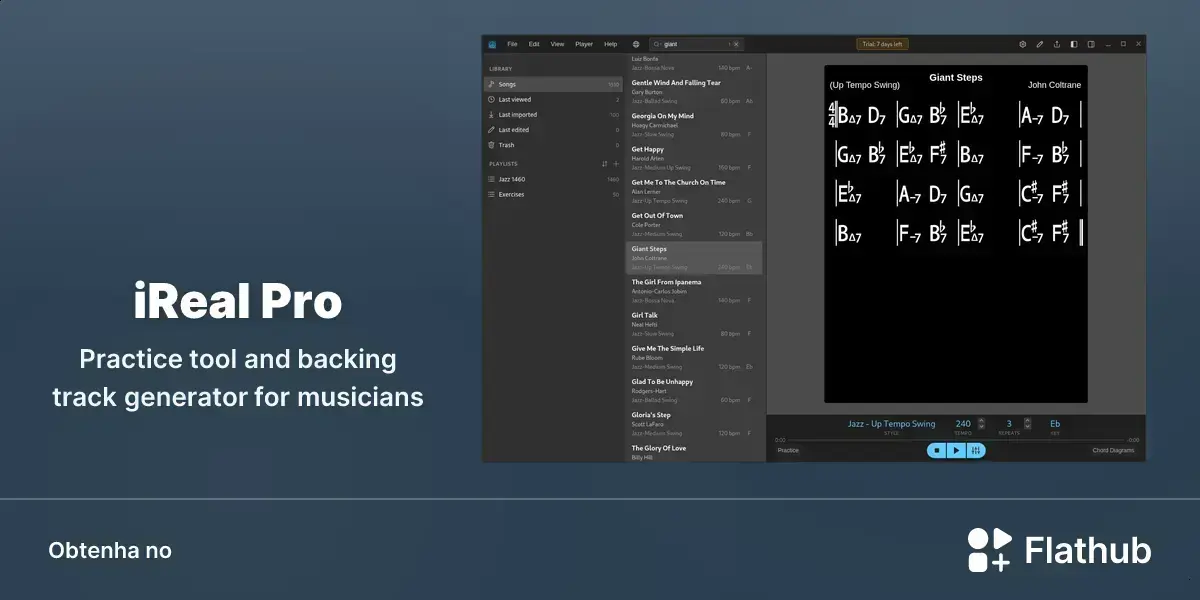Increase tempo with the up arrow
This screenshot has height=600, width=1200.
(x=981, y=421)
